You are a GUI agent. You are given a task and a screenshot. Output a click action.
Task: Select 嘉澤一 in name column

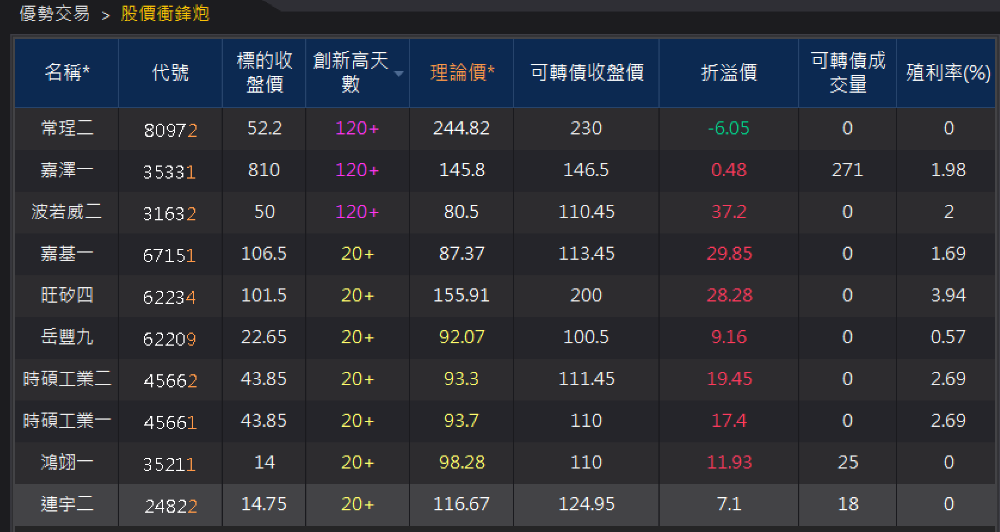pyautogui.click(x=67, y=170)
